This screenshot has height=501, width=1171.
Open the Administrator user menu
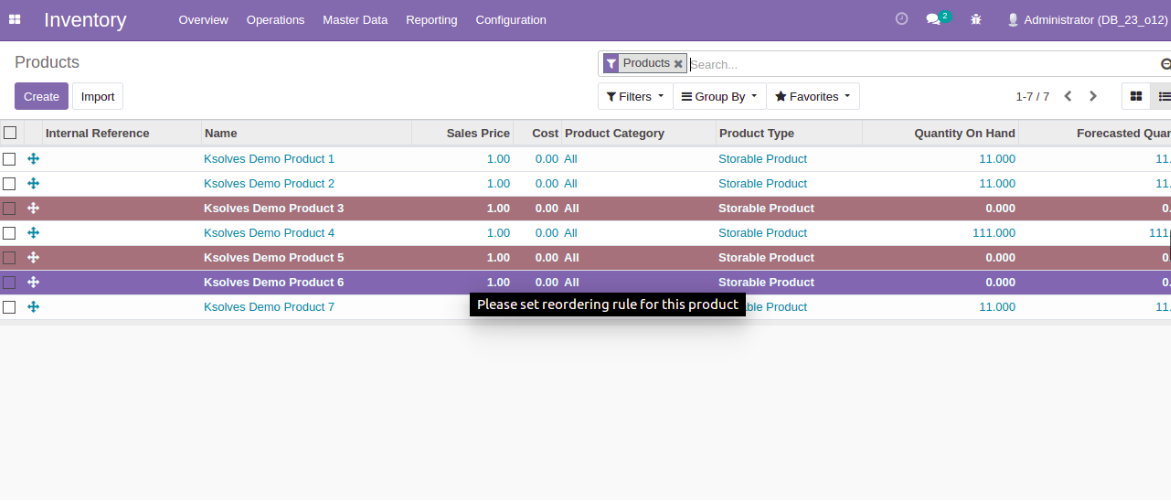coord(1090,20)
